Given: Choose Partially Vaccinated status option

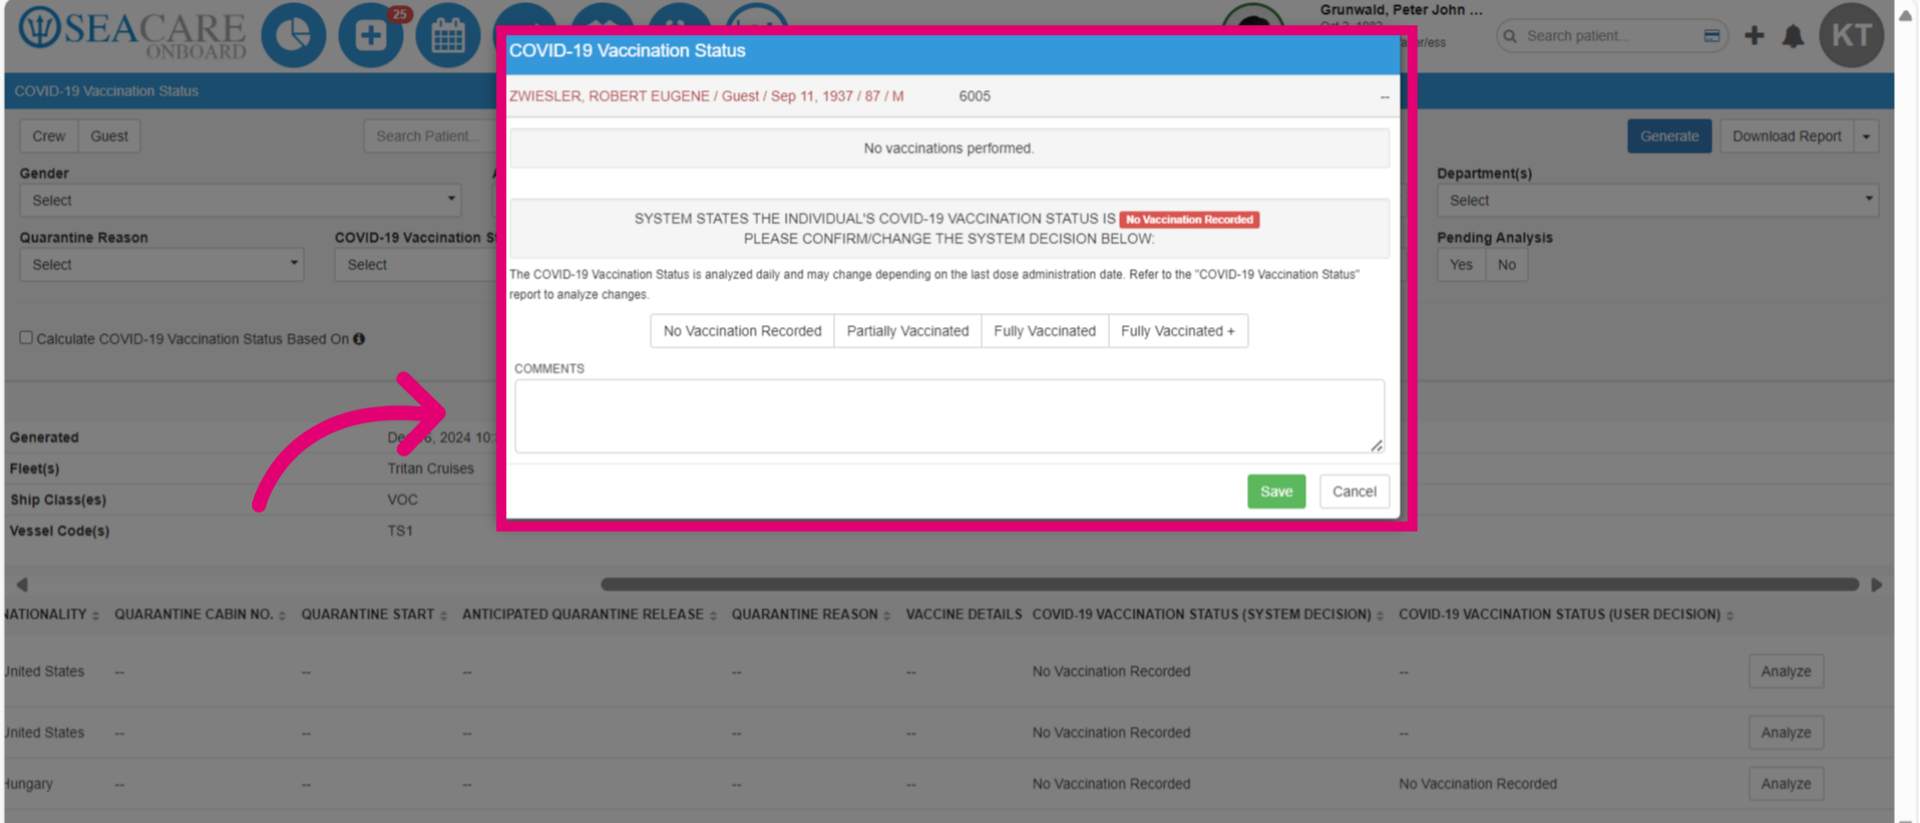Looking at the screenshot, I should point(908,331).
